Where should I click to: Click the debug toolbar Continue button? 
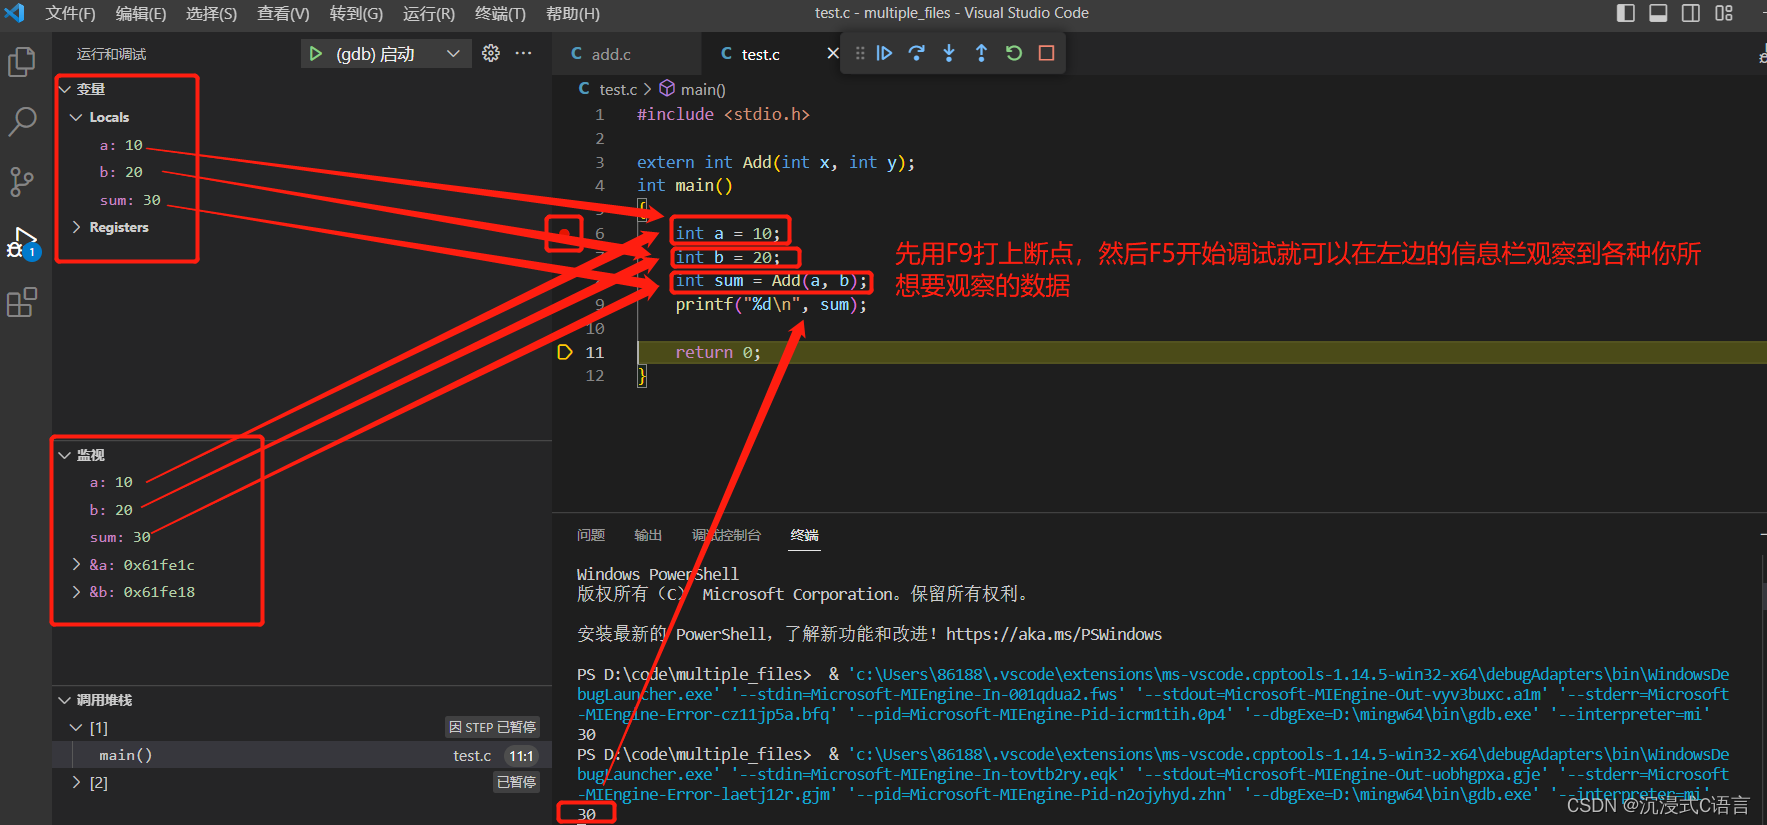pos(884,53)
